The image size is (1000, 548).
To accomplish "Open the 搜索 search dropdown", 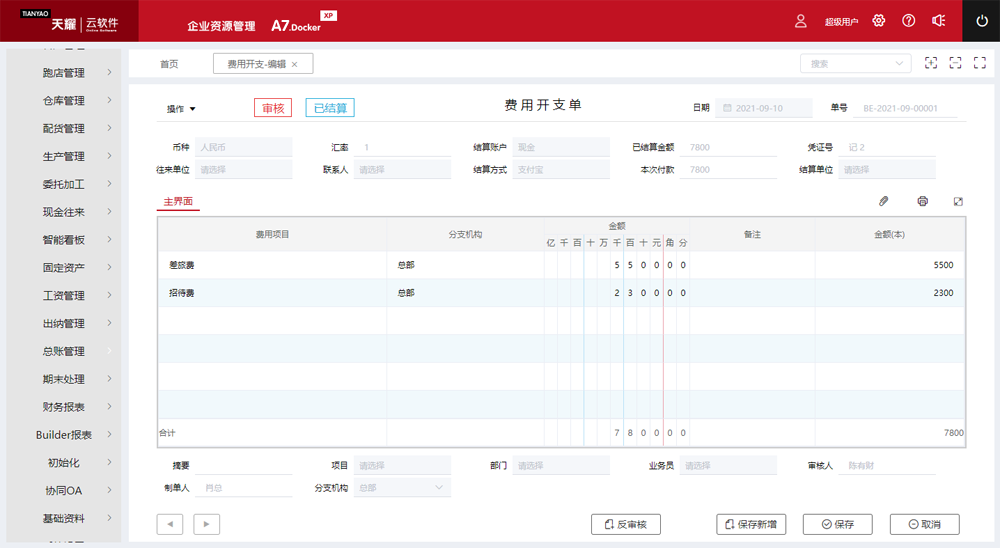I will click(855, 63).
